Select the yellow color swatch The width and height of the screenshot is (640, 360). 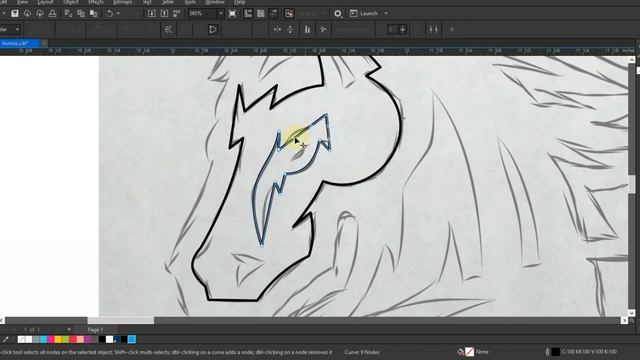pos(58,340)
